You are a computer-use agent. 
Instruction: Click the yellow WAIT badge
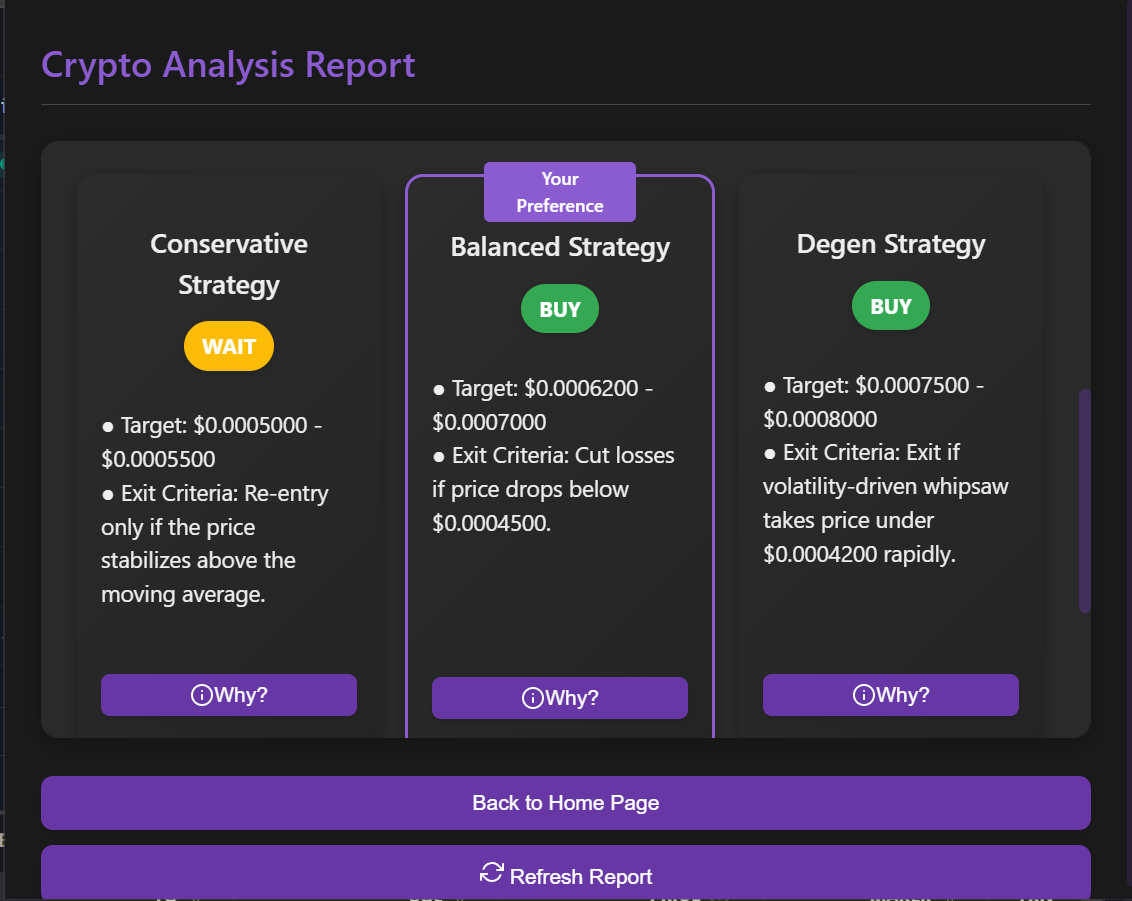pos(229,347)
